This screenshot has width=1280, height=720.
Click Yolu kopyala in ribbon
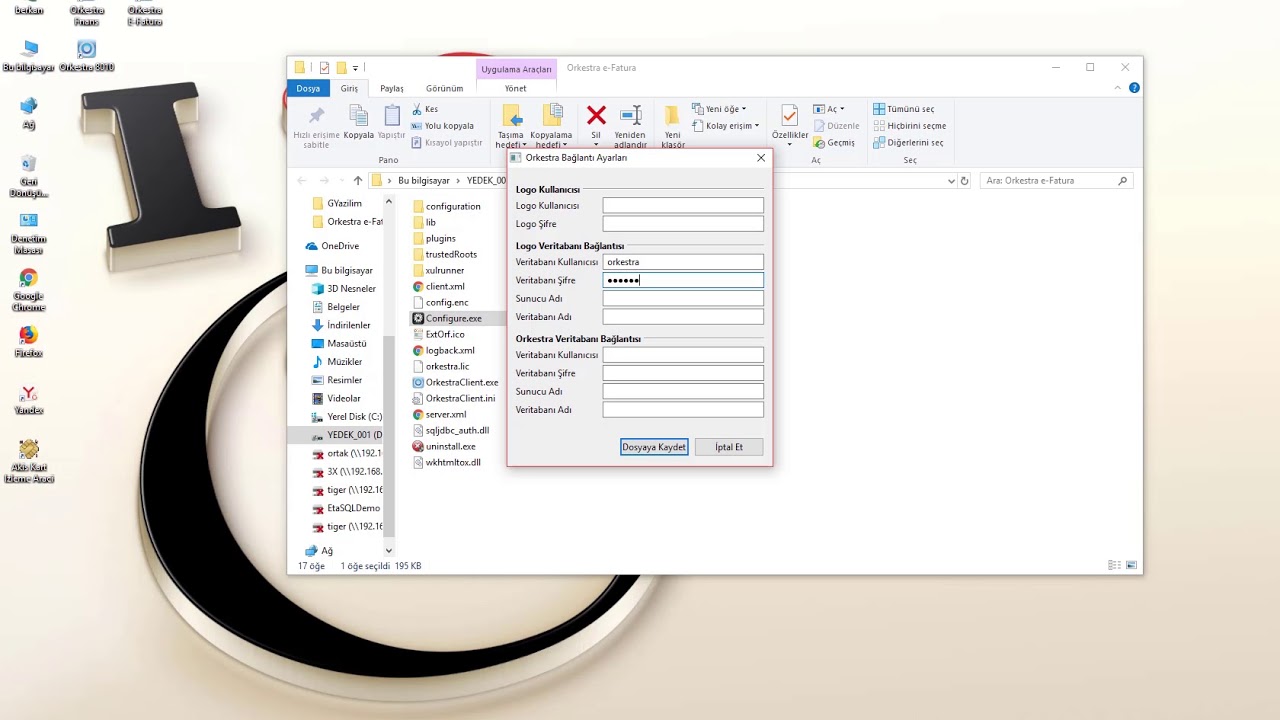click(x=442, y=126)
